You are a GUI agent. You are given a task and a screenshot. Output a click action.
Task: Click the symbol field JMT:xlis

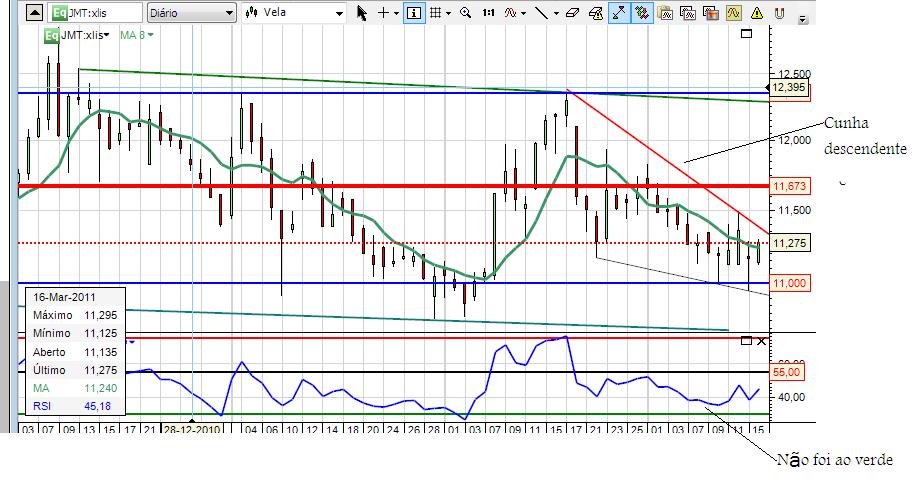[95, 13]
